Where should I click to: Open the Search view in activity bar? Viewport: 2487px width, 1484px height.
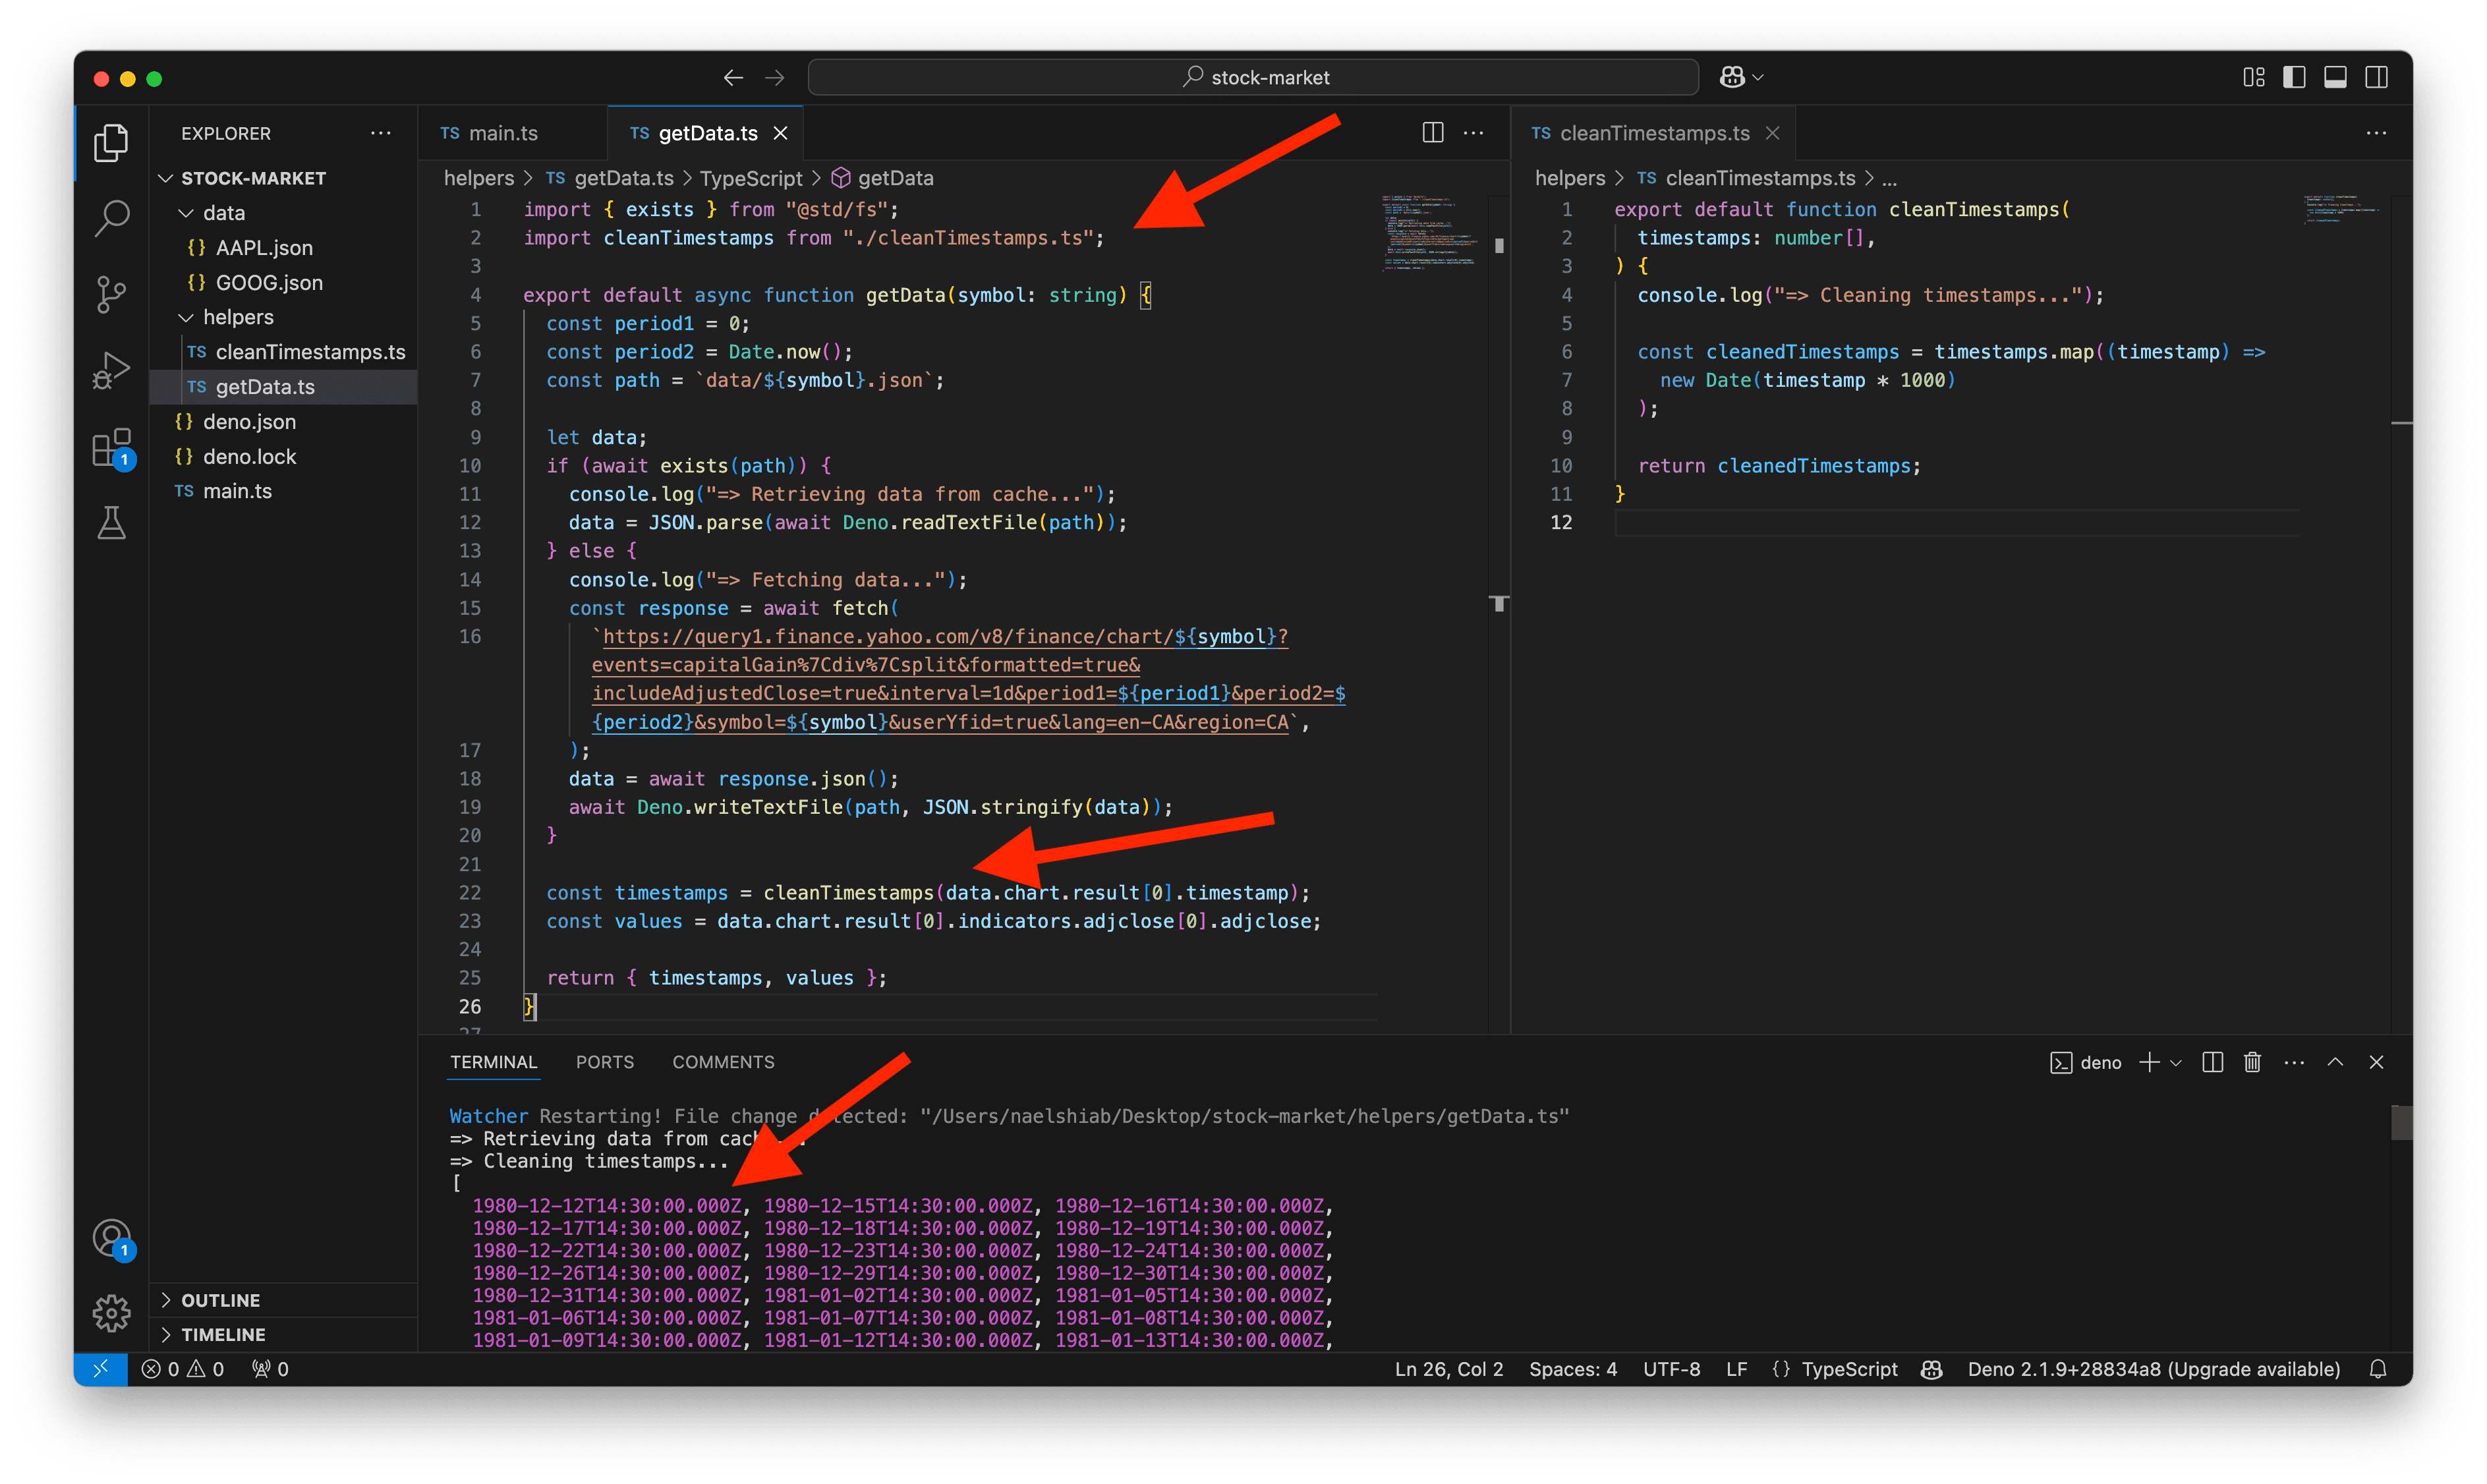111,218
